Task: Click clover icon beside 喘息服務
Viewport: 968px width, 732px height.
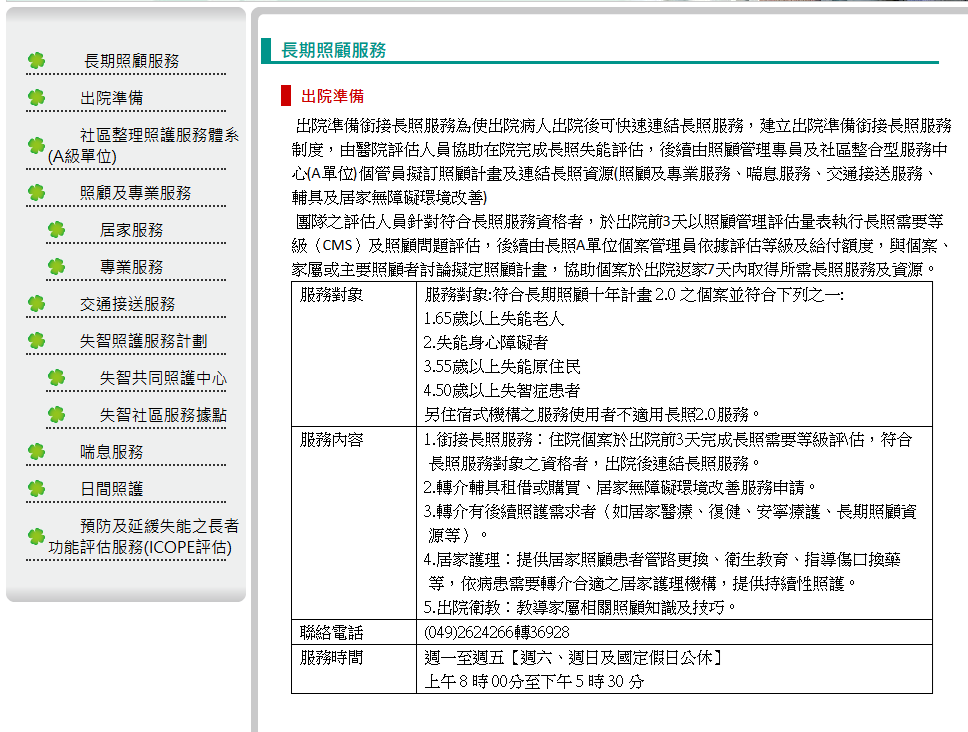Action: [x=36, y=452]
